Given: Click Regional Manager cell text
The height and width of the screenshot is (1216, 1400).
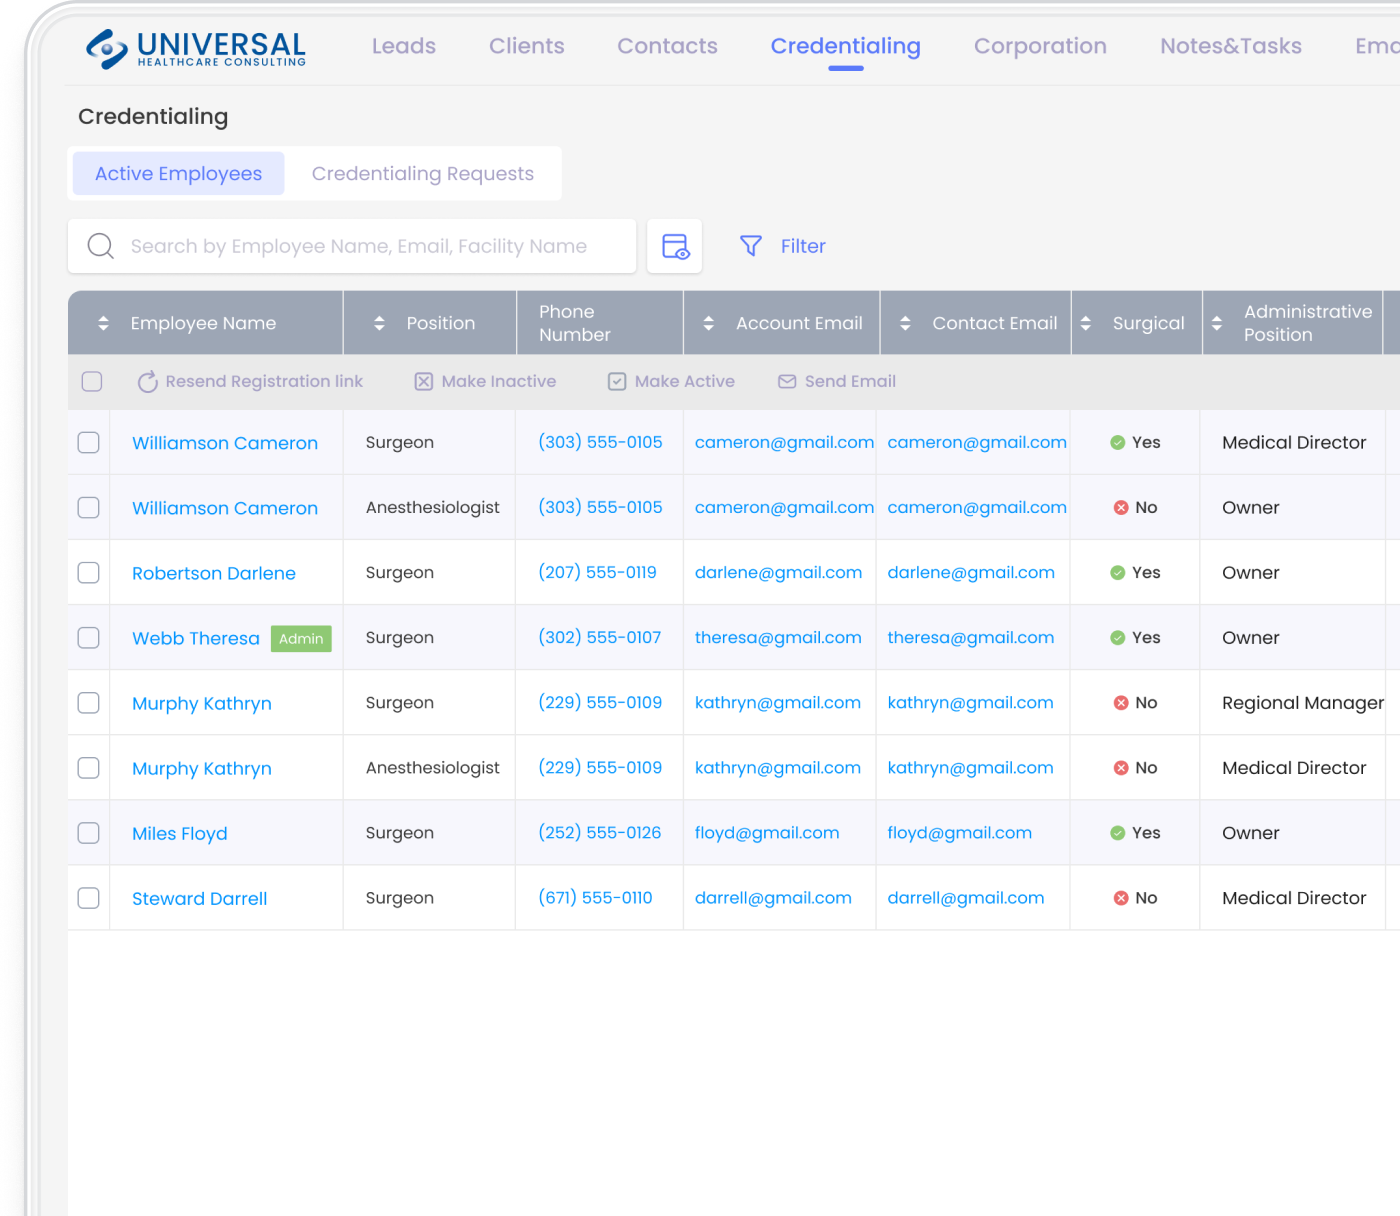Looking at the screenshot, I should [1303, 703].
